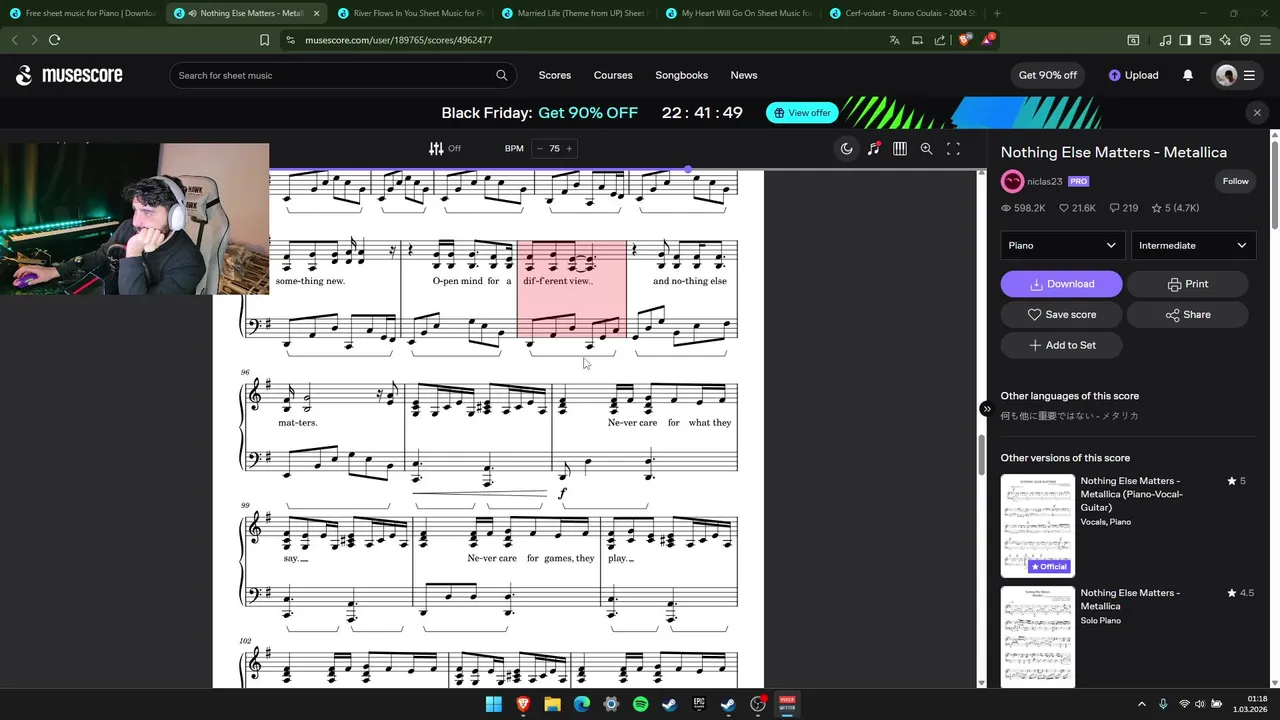Open Spotify from the taskbar
Image resolution: width=1280 pixels, height=720 pixels.
tap(641, 704)
